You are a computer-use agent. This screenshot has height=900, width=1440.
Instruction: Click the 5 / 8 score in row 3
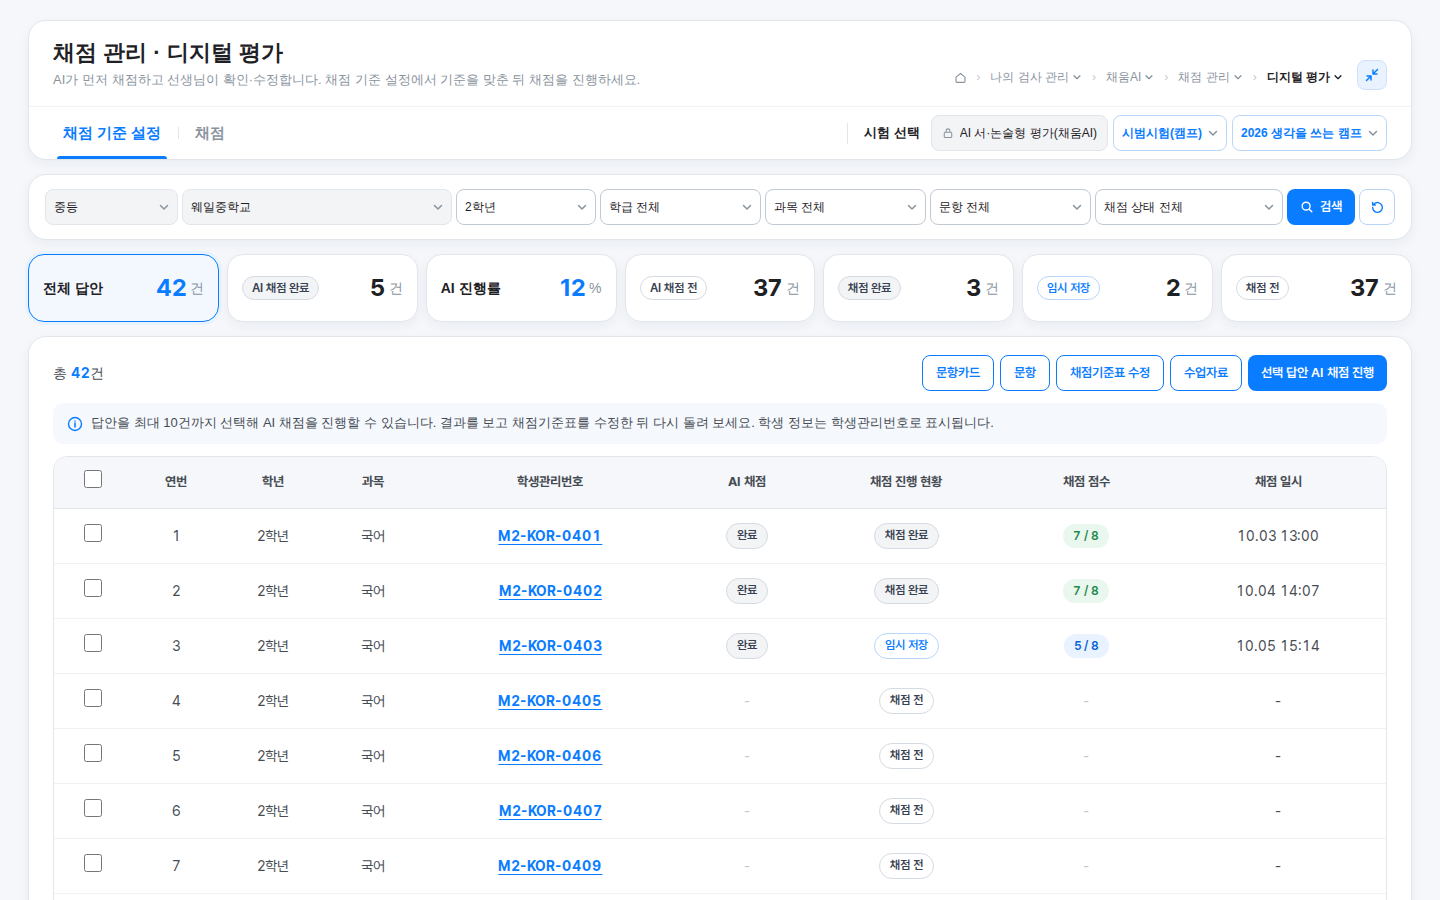1086,646
